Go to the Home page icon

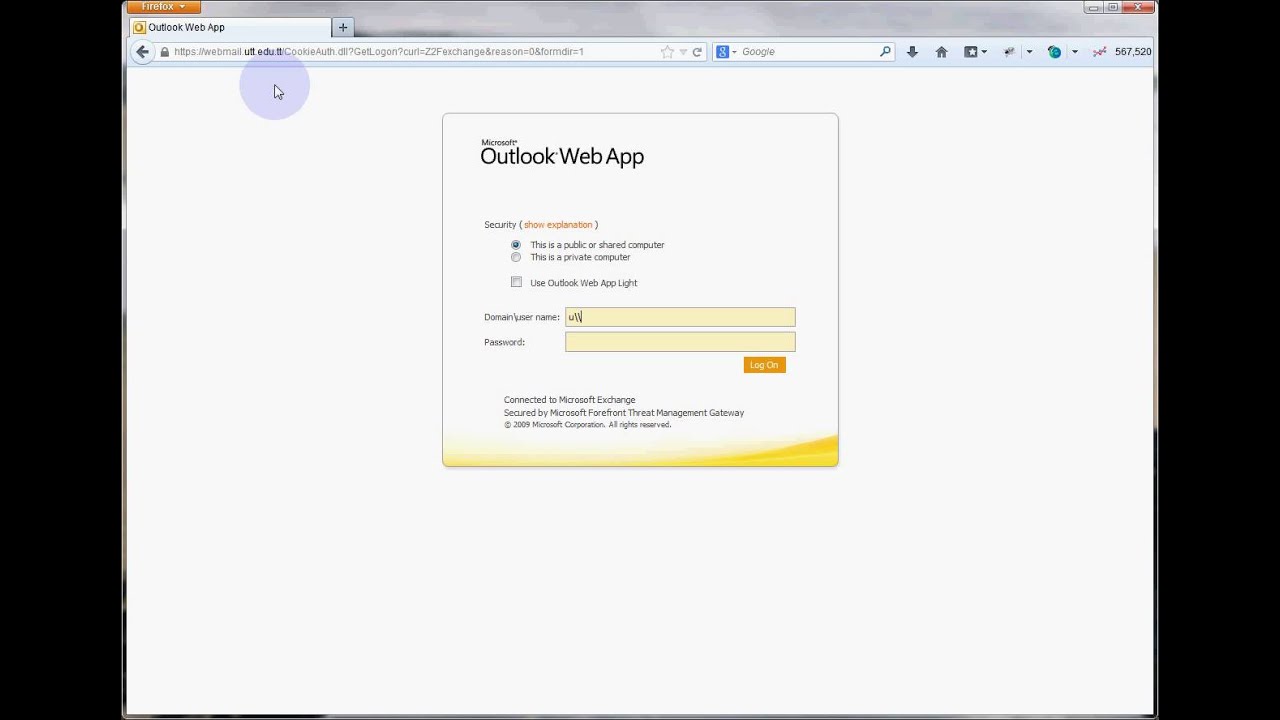click(941, 52)
